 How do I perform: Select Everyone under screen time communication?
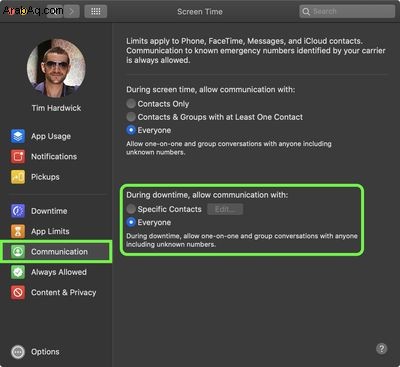pyautogui.click(x=131, y=130)
